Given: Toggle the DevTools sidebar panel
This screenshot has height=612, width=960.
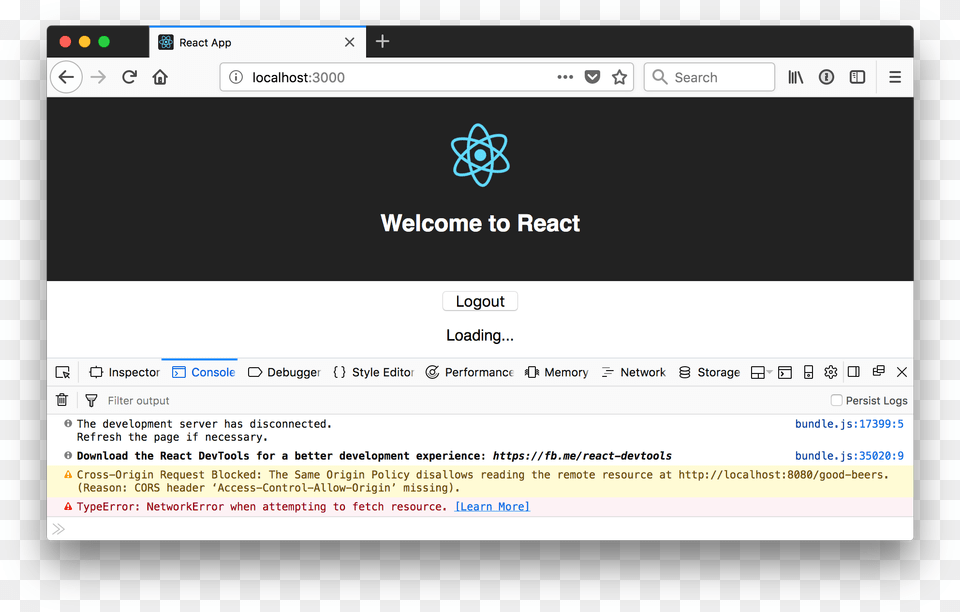Looking at the screenshot, I should 853,372.
